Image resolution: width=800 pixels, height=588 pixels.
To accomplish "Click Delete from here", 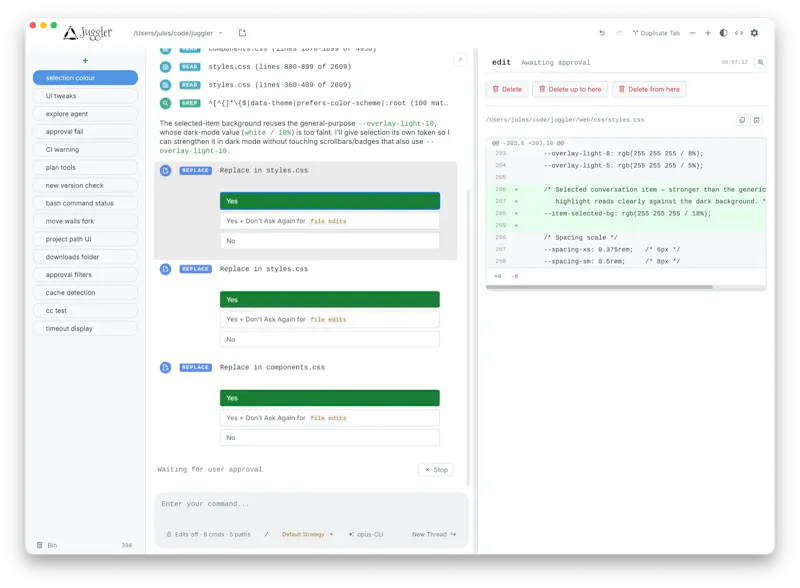I will click(x=649, y=89).
